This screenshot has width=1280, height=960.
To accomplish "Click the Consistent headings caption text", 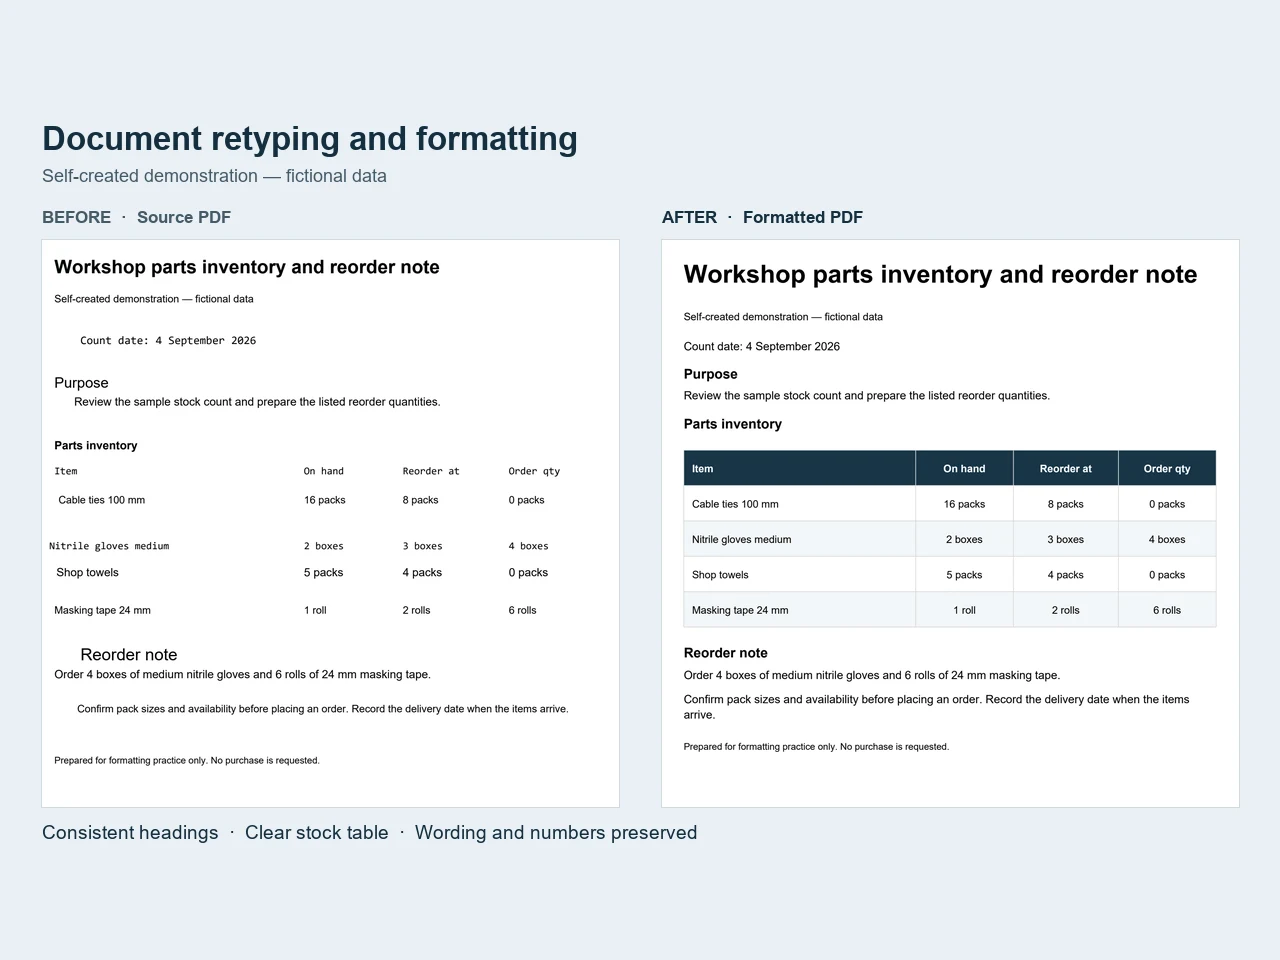I will coord(130,833).
